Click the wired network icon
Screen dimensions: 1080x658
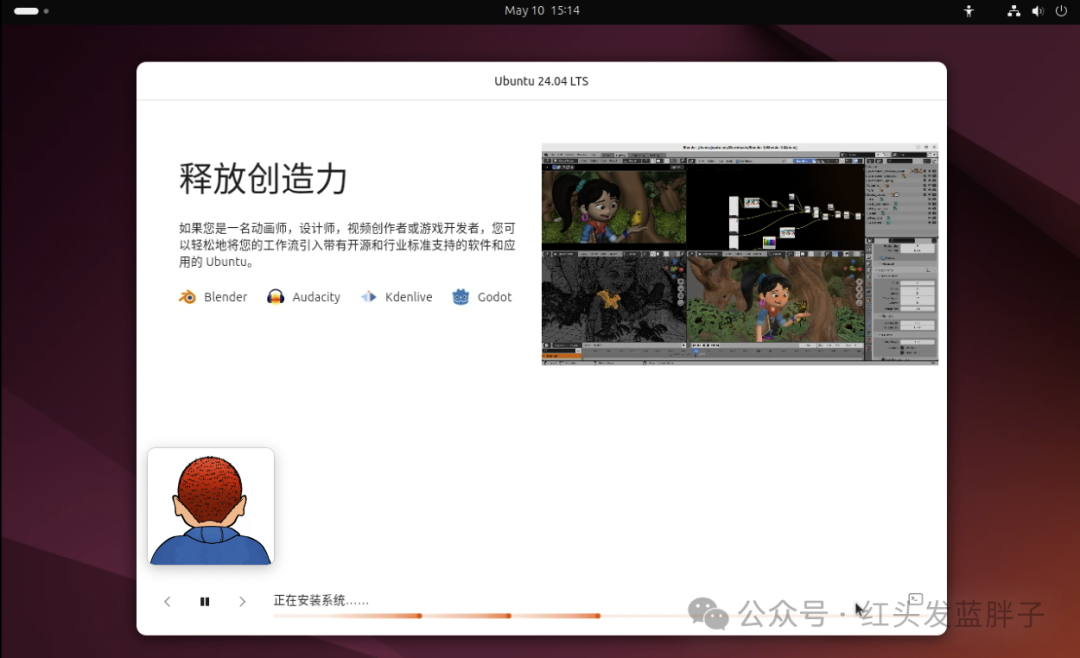point(1013,11)
